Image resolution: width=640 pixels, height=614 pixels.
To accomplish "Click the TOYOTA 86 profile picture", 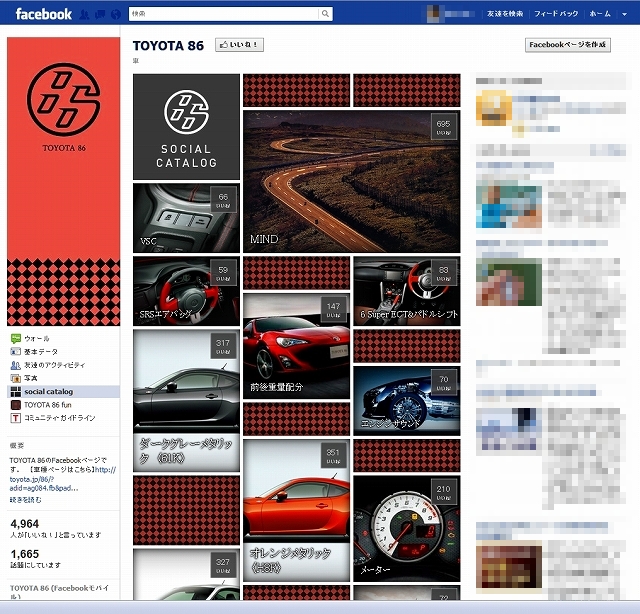I will 64,181.
